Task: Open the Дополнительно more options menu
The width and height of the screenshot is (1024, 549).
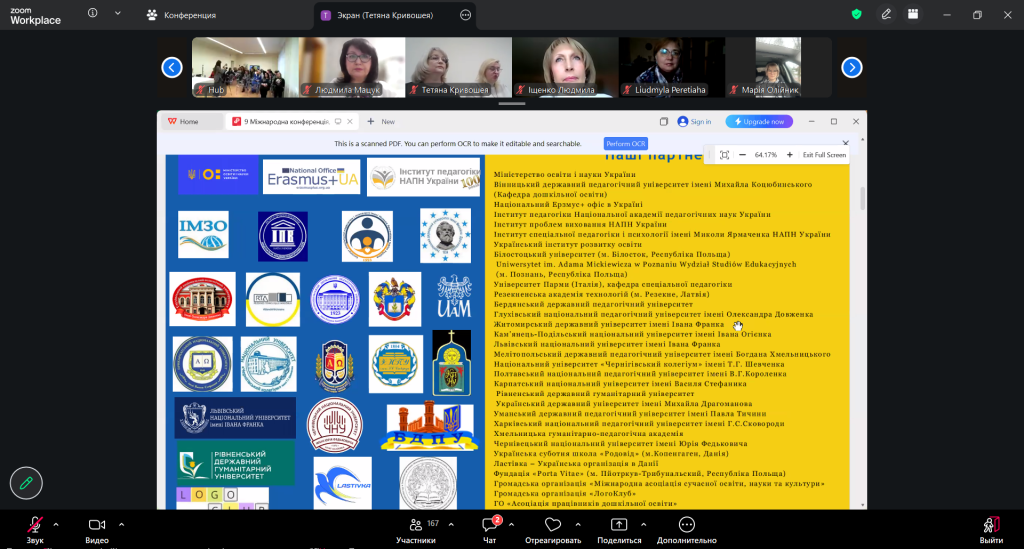Action: (686, 525)
